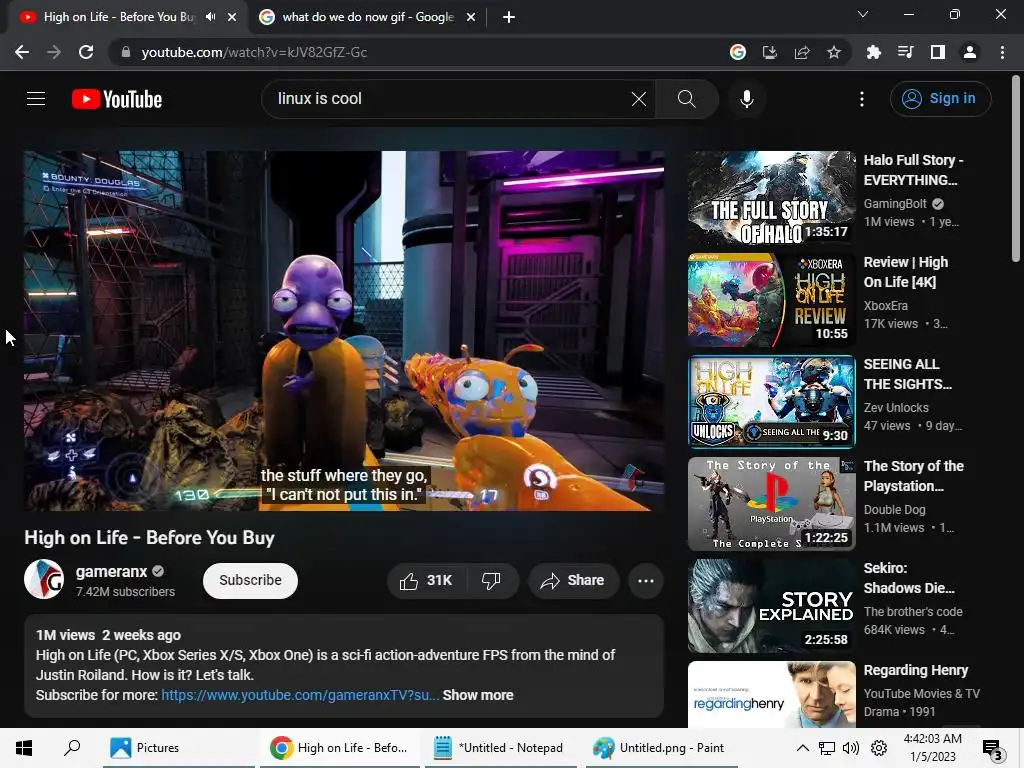Switch to Pictures window in taskbar
The width and height of the screenshot is (1024, 768).
176,748
